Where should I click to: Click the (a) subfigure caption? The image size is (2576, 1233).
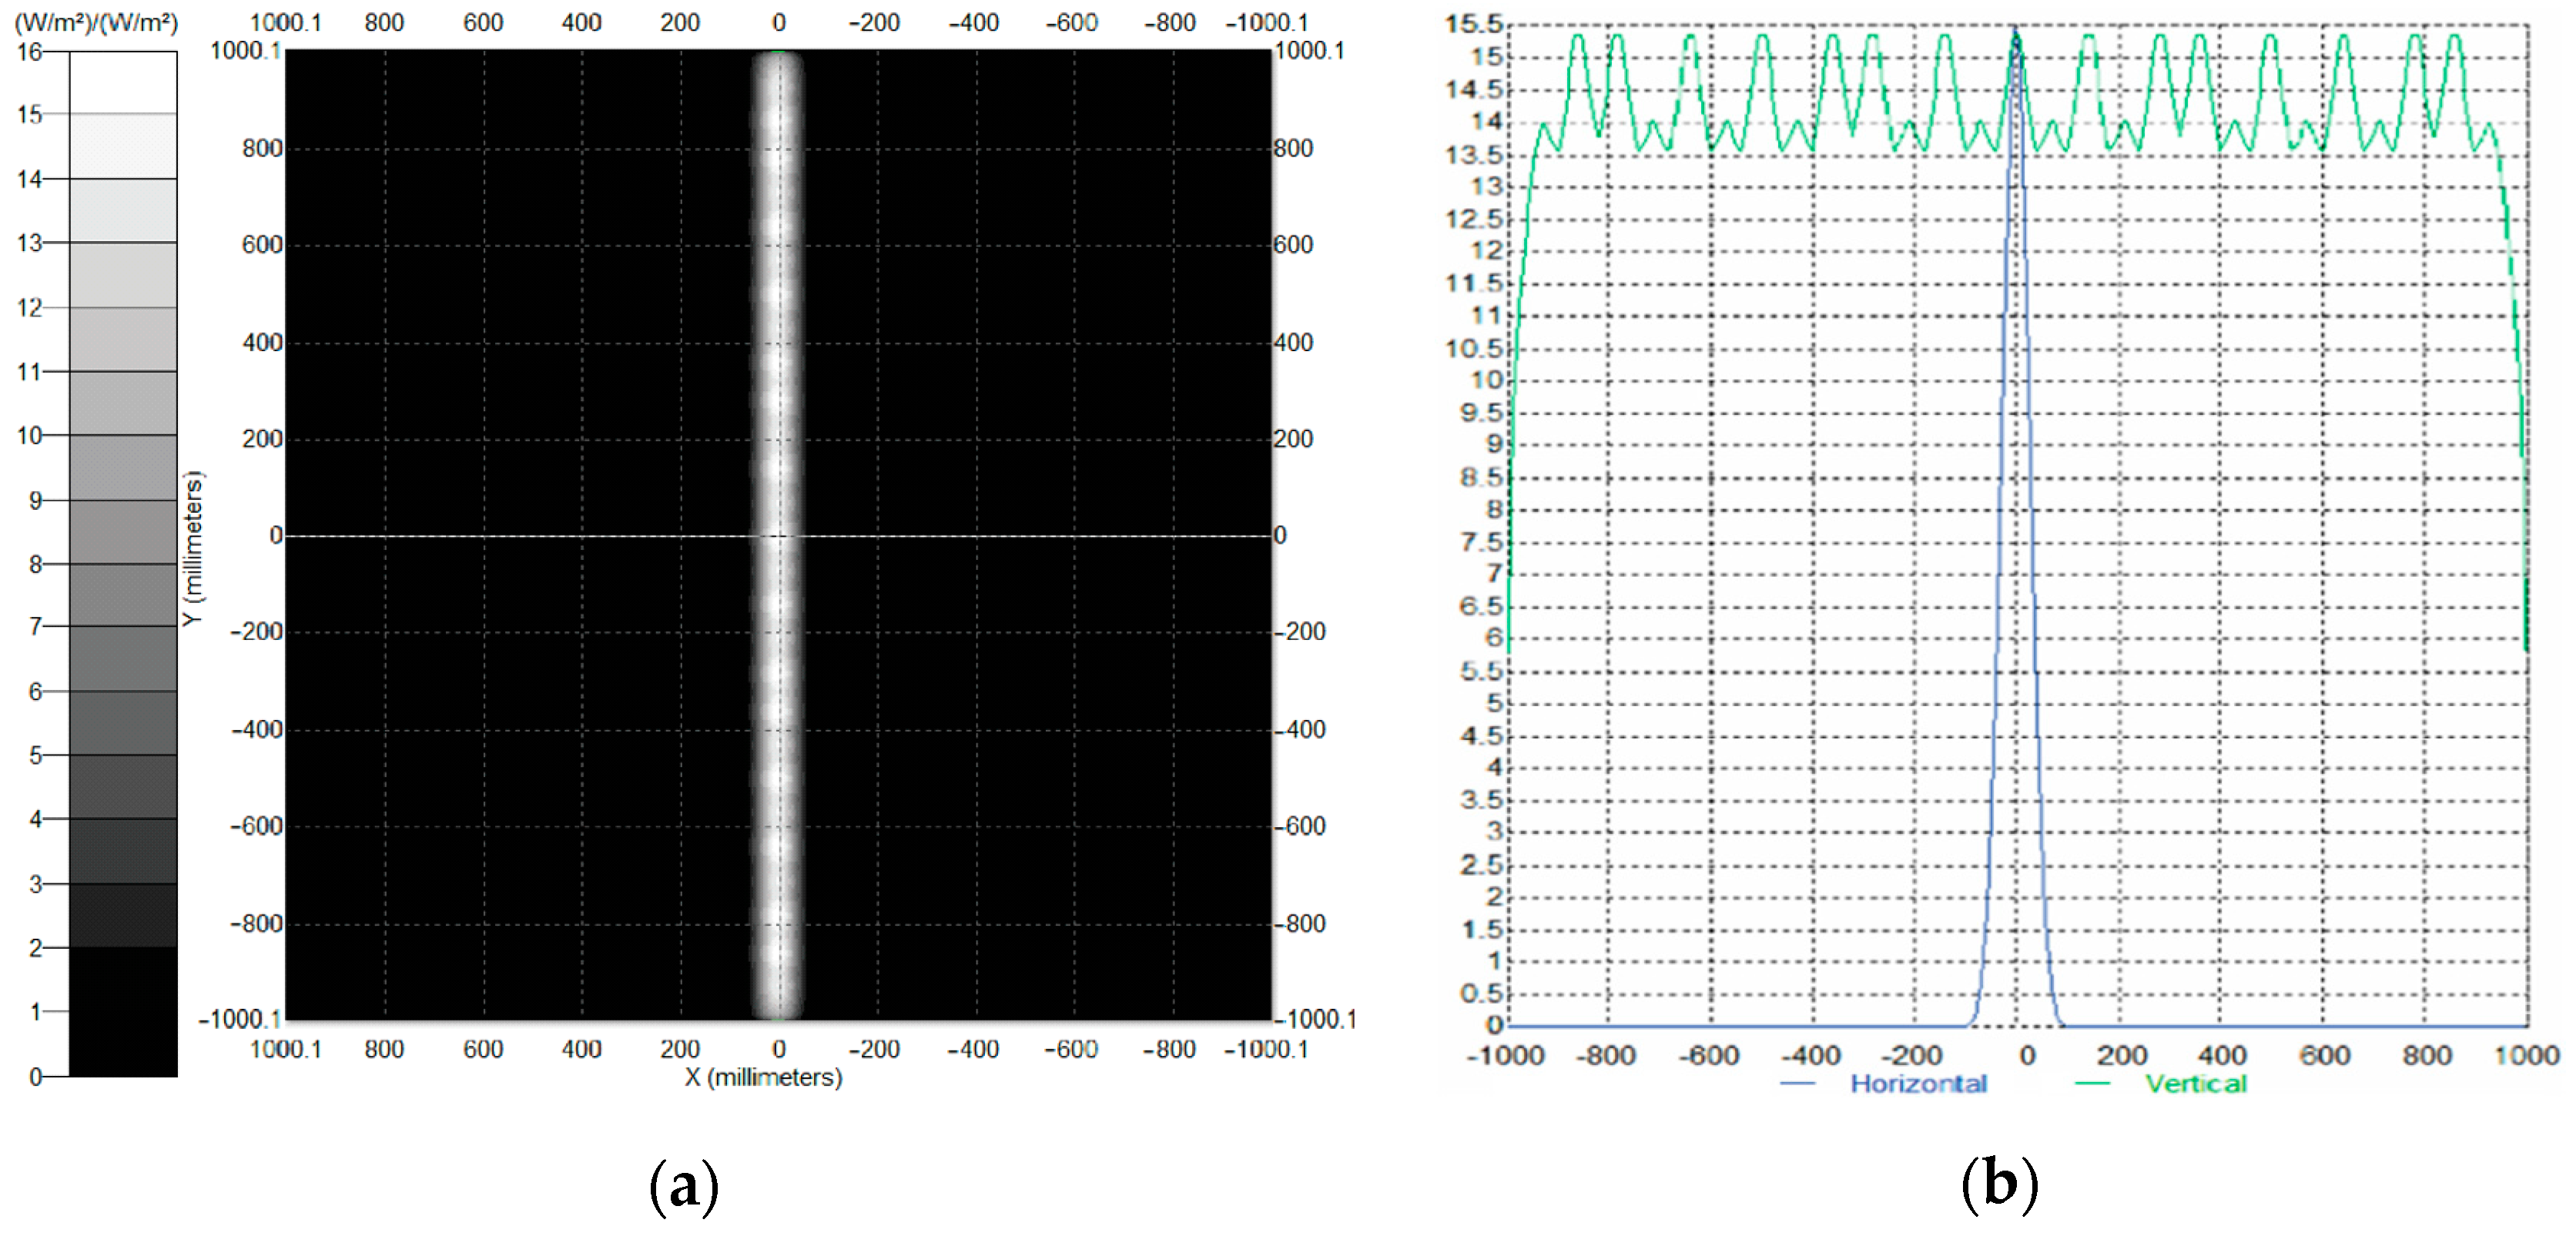684,1187
